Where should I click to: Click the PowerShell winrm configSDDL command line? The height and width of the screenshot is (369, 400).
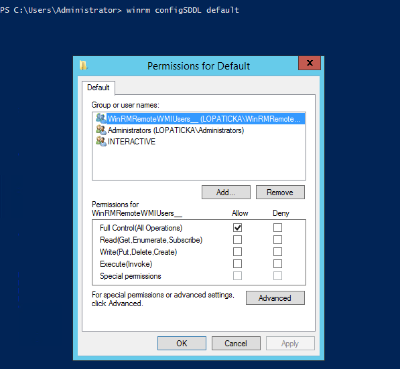point(120,10)
